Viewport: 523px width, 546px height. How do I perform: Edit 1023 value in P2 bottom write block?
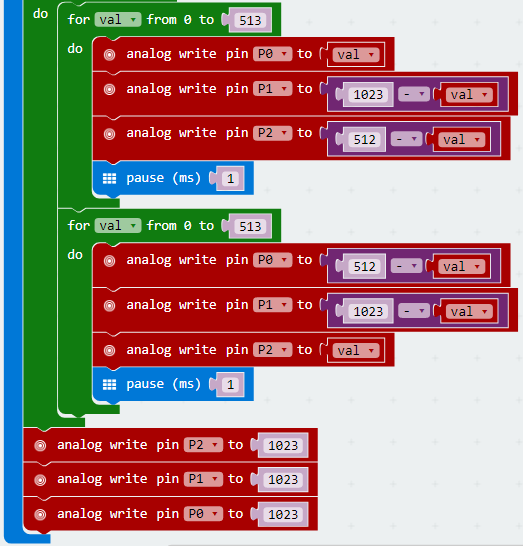[283, 445]
